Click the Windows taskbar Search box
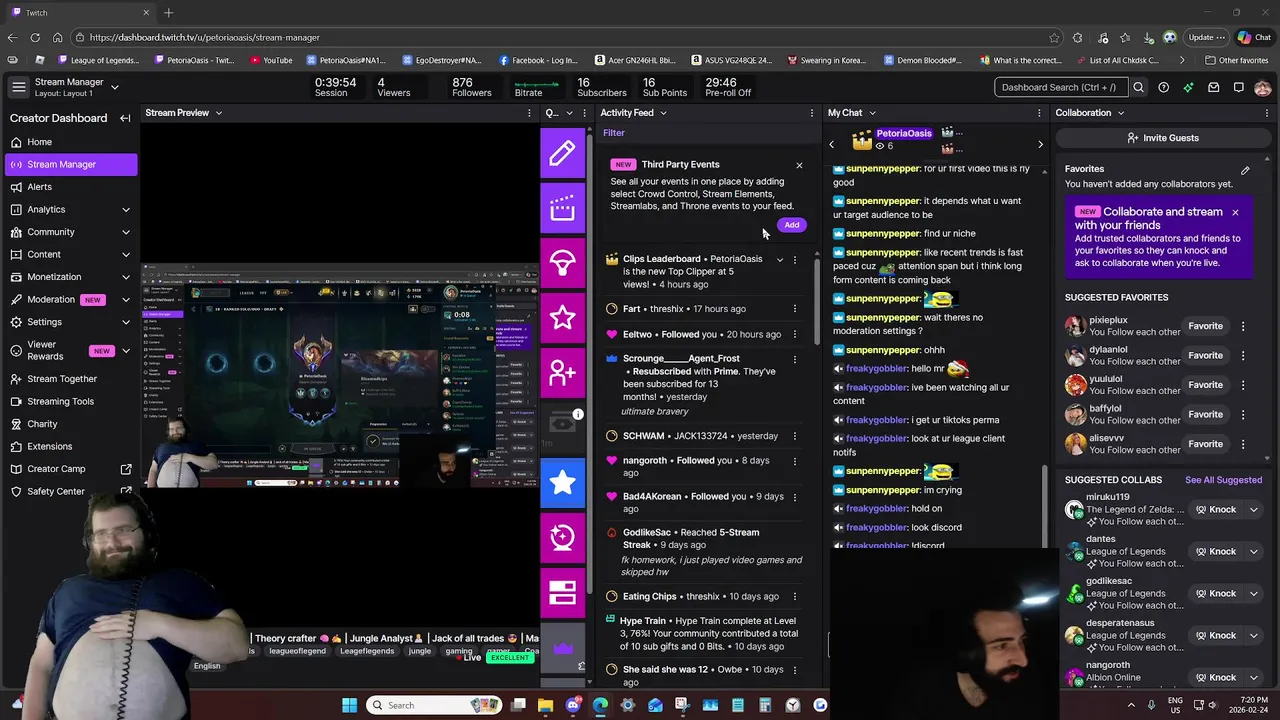The width and height of the screenshot is (1280, 720). coord(432,705)
